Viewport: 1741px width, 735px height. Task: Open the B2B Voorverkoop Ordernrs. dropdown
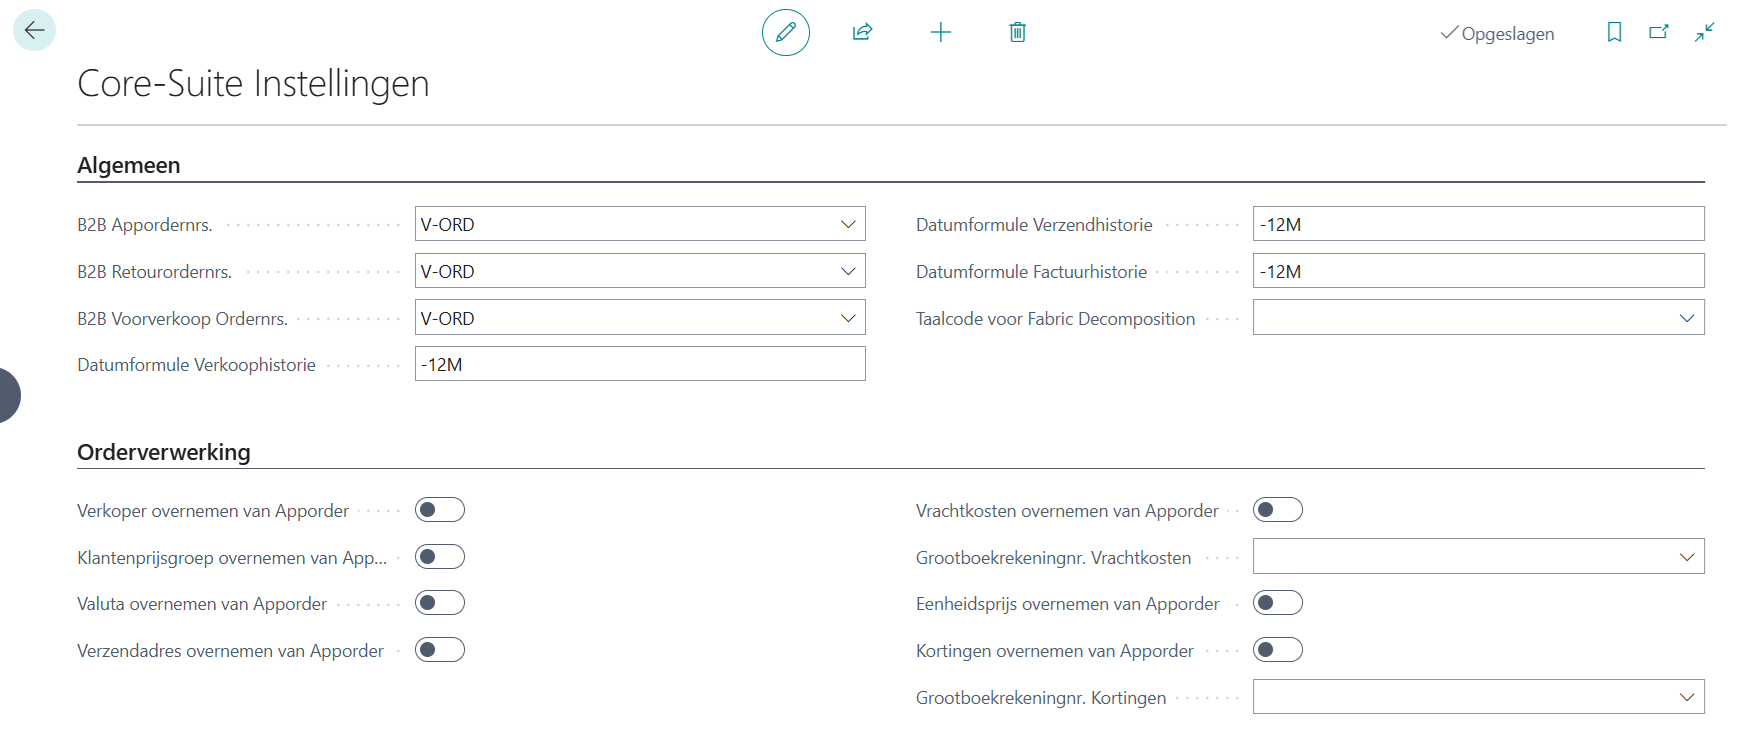point(848,318)
